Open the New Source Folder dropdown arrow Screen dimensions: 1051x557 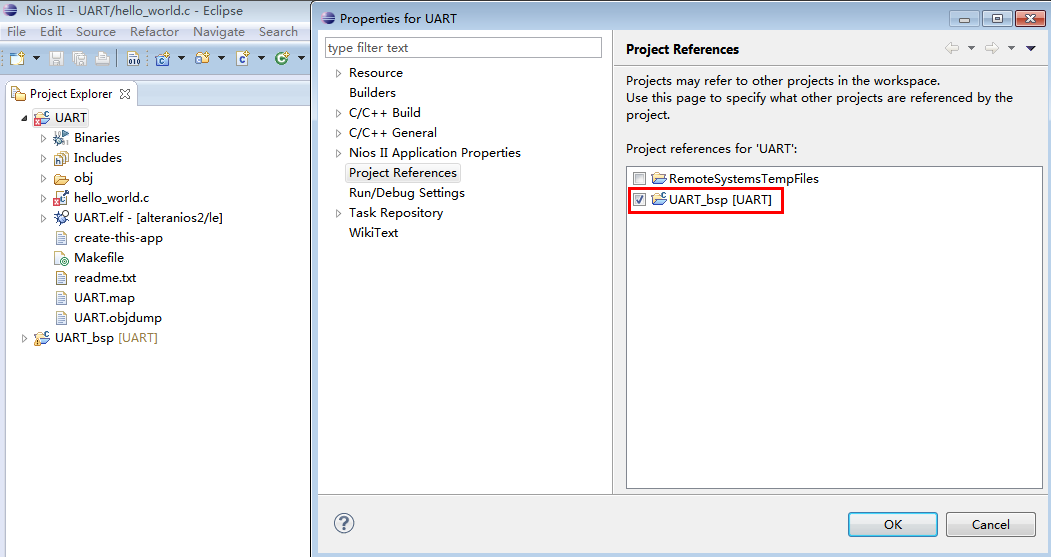(x=221, y=59)
